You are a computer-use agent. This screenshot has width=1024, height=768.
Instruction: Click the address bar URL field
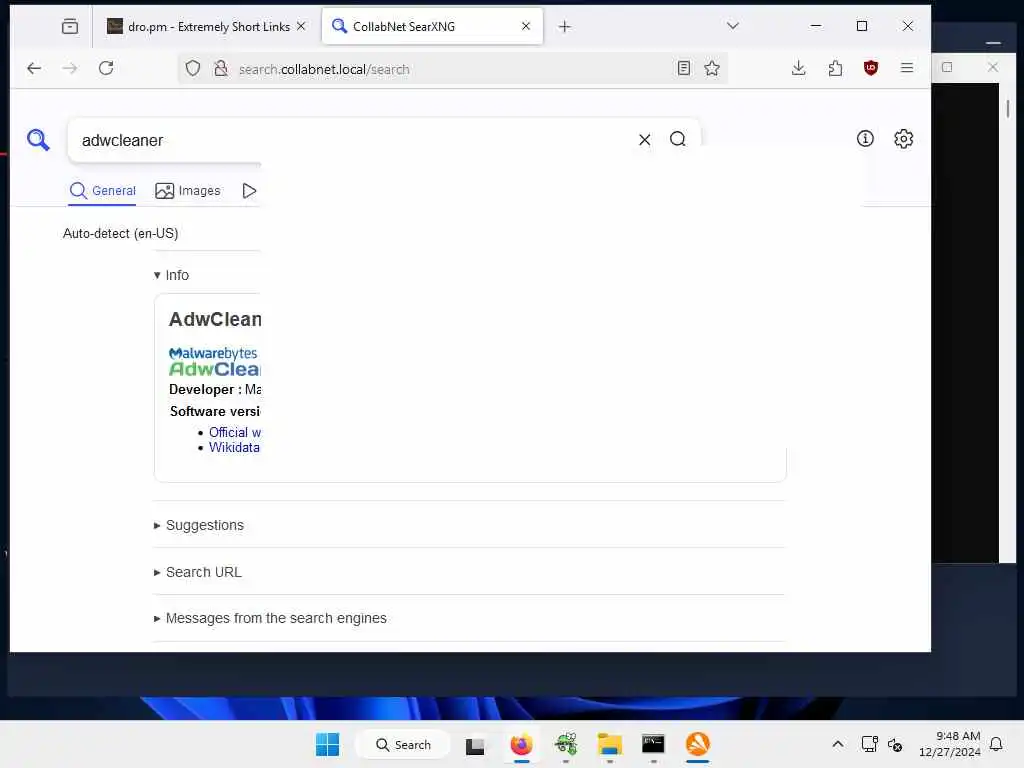point(452,69)
